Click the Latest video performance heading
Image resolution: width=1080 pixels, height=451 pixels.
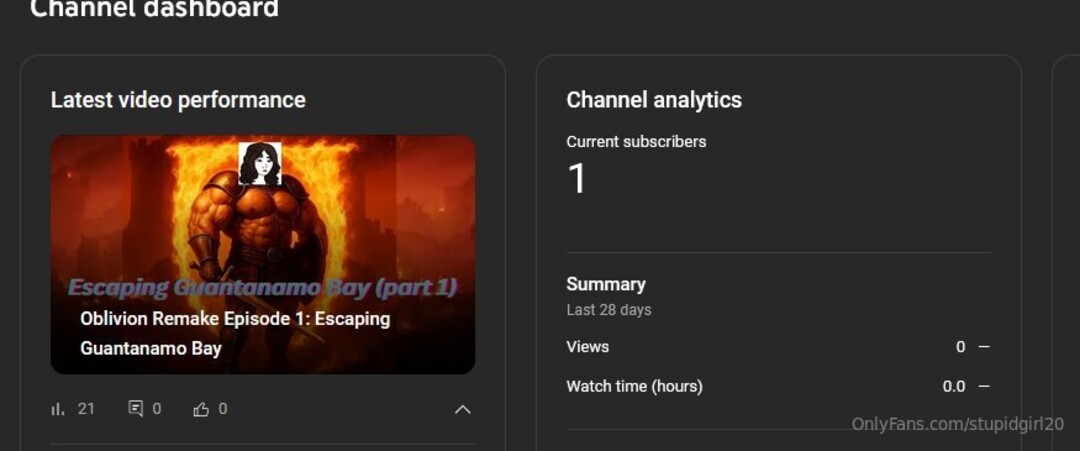click(x=178, y=100)
